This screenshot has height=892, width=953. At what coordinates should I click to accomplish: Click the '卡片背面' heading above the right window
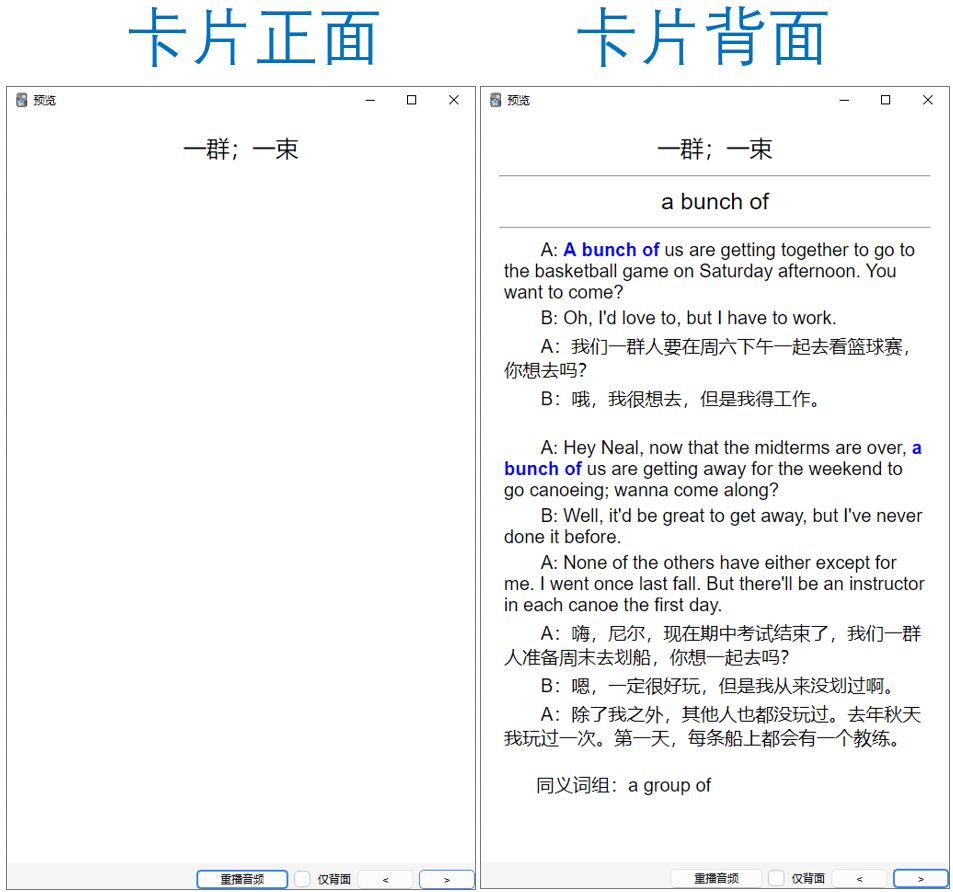(702, 38)
